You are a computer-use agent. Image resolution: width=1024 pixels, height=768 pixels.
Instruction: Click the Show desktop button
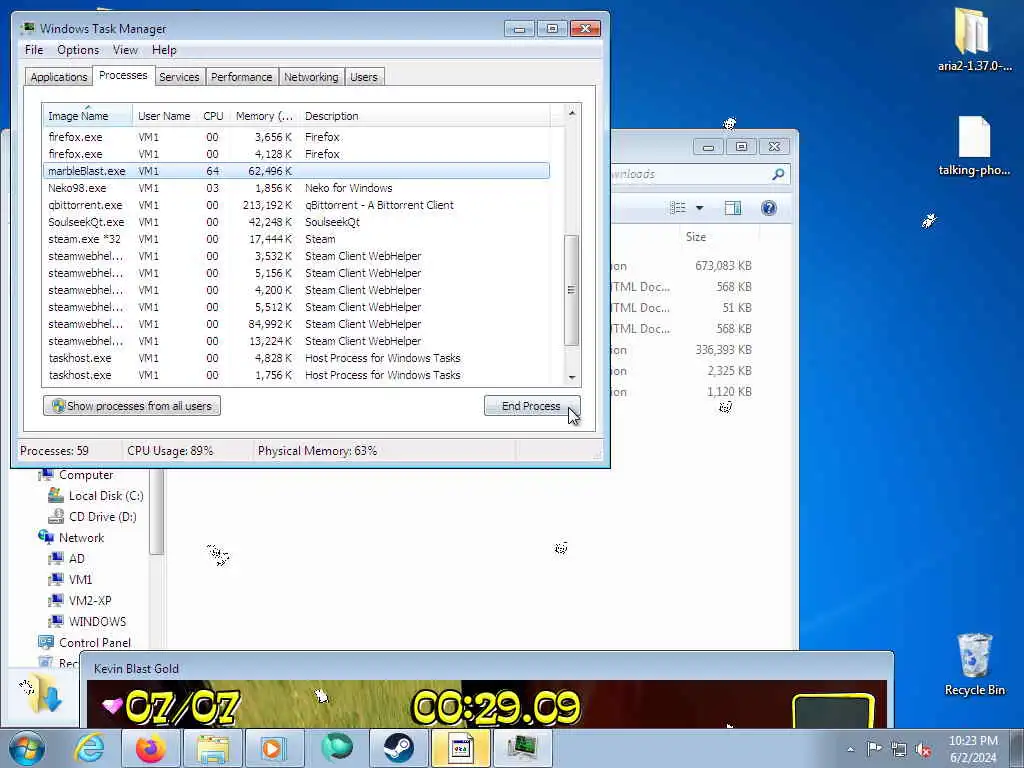click(x=1017, y=749)
